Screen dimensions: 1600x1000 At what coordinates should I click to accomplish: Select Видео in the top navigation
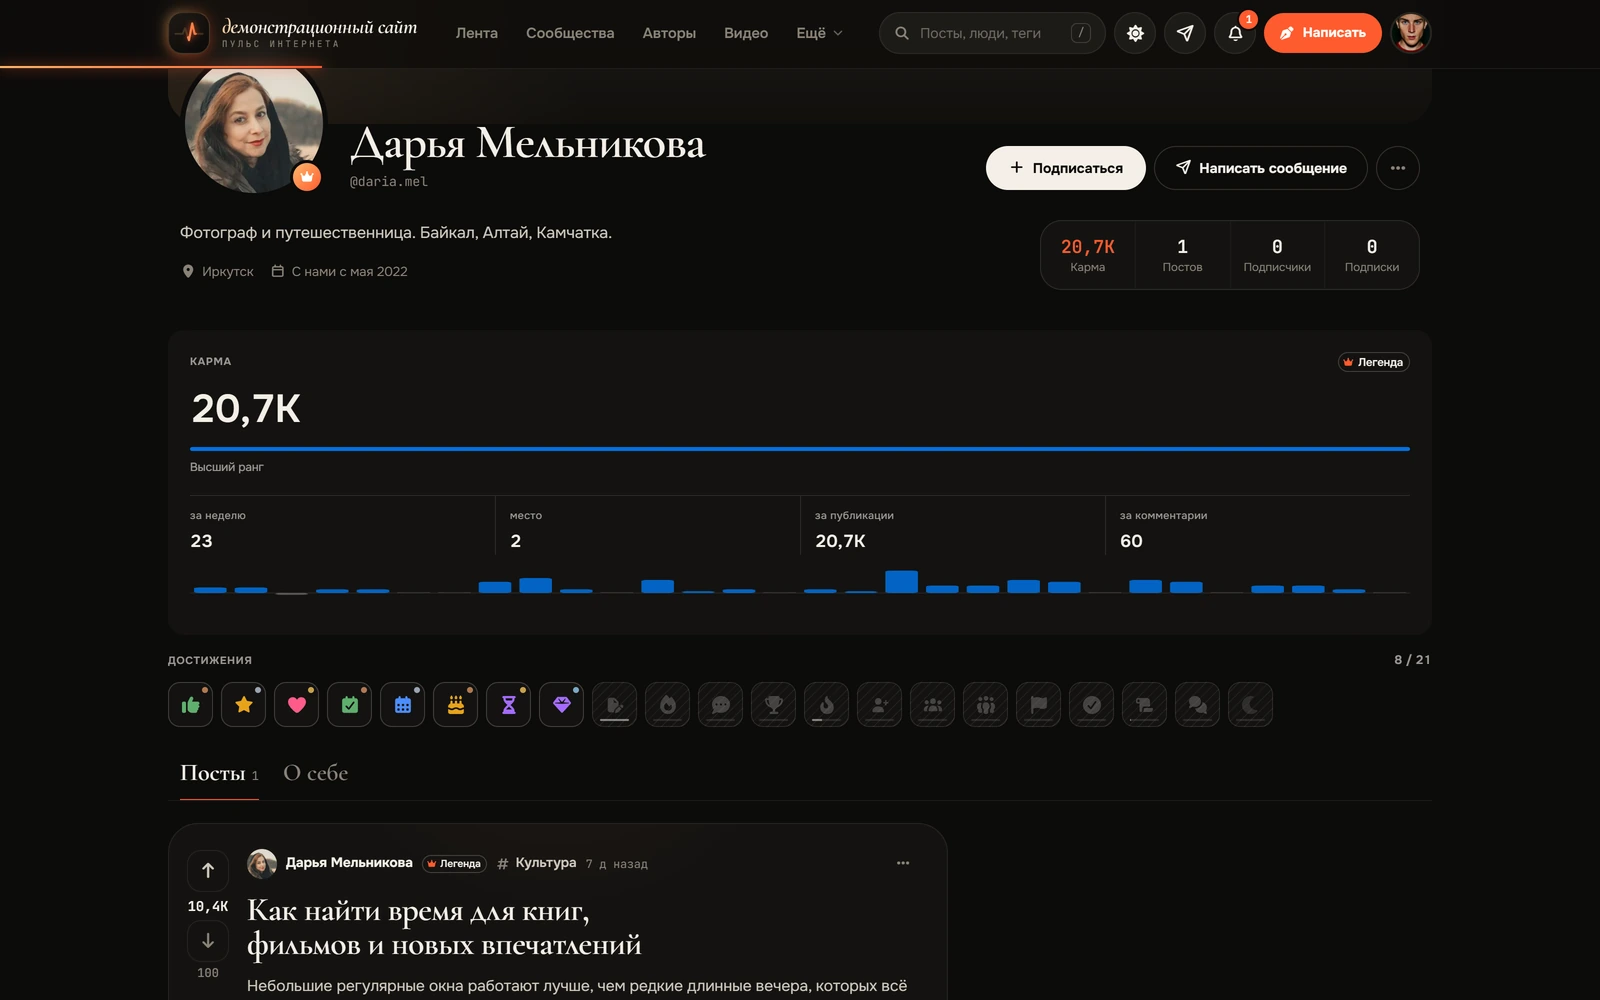pyautogui.click(x=746, y=33)
